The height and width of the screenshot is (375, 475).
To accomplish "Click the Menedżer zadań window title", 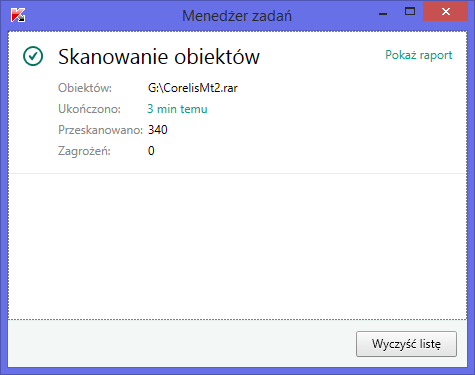I will 237,16.
